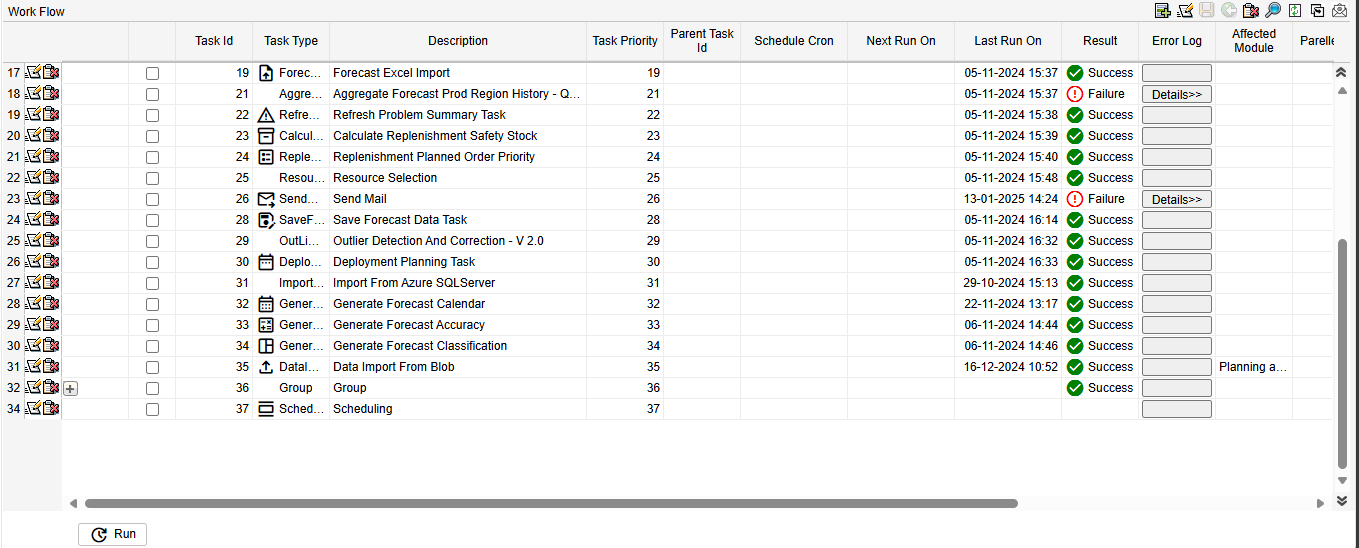Click delete icon for row 17 Forecast Excel Import
This screenshot has height=548, width=1359.
51,73
